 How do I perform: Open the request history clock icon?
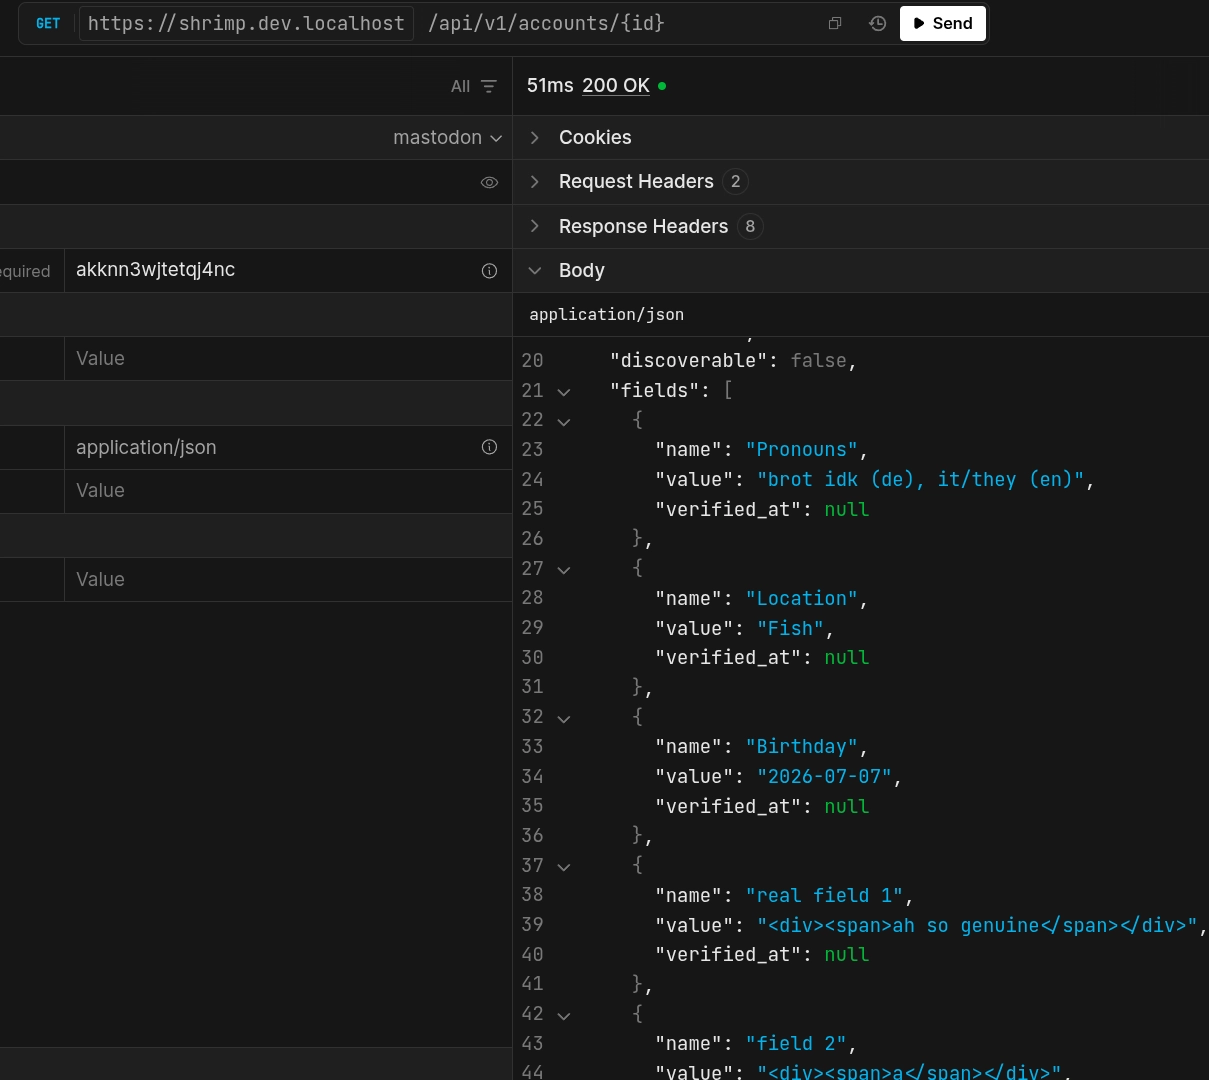[877, 23]
